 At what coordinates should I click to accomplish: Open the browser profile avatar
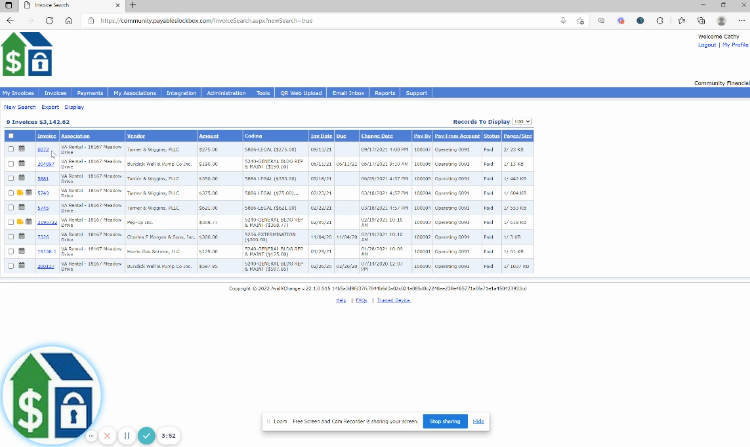tap(721, 19)
